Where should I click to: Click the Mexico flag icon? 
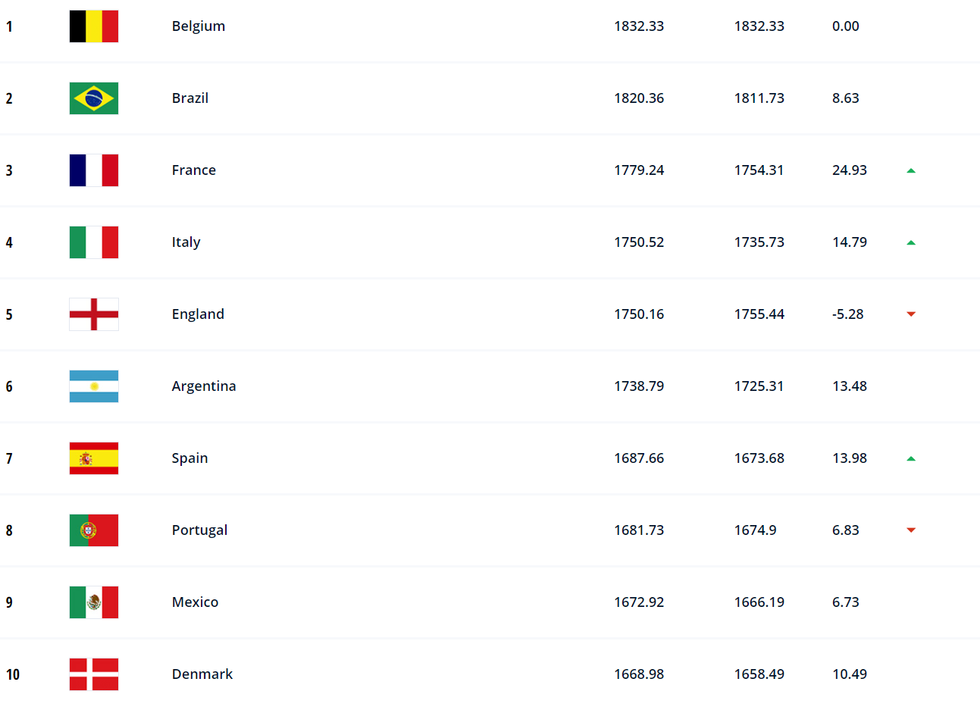tap(94, 602)
